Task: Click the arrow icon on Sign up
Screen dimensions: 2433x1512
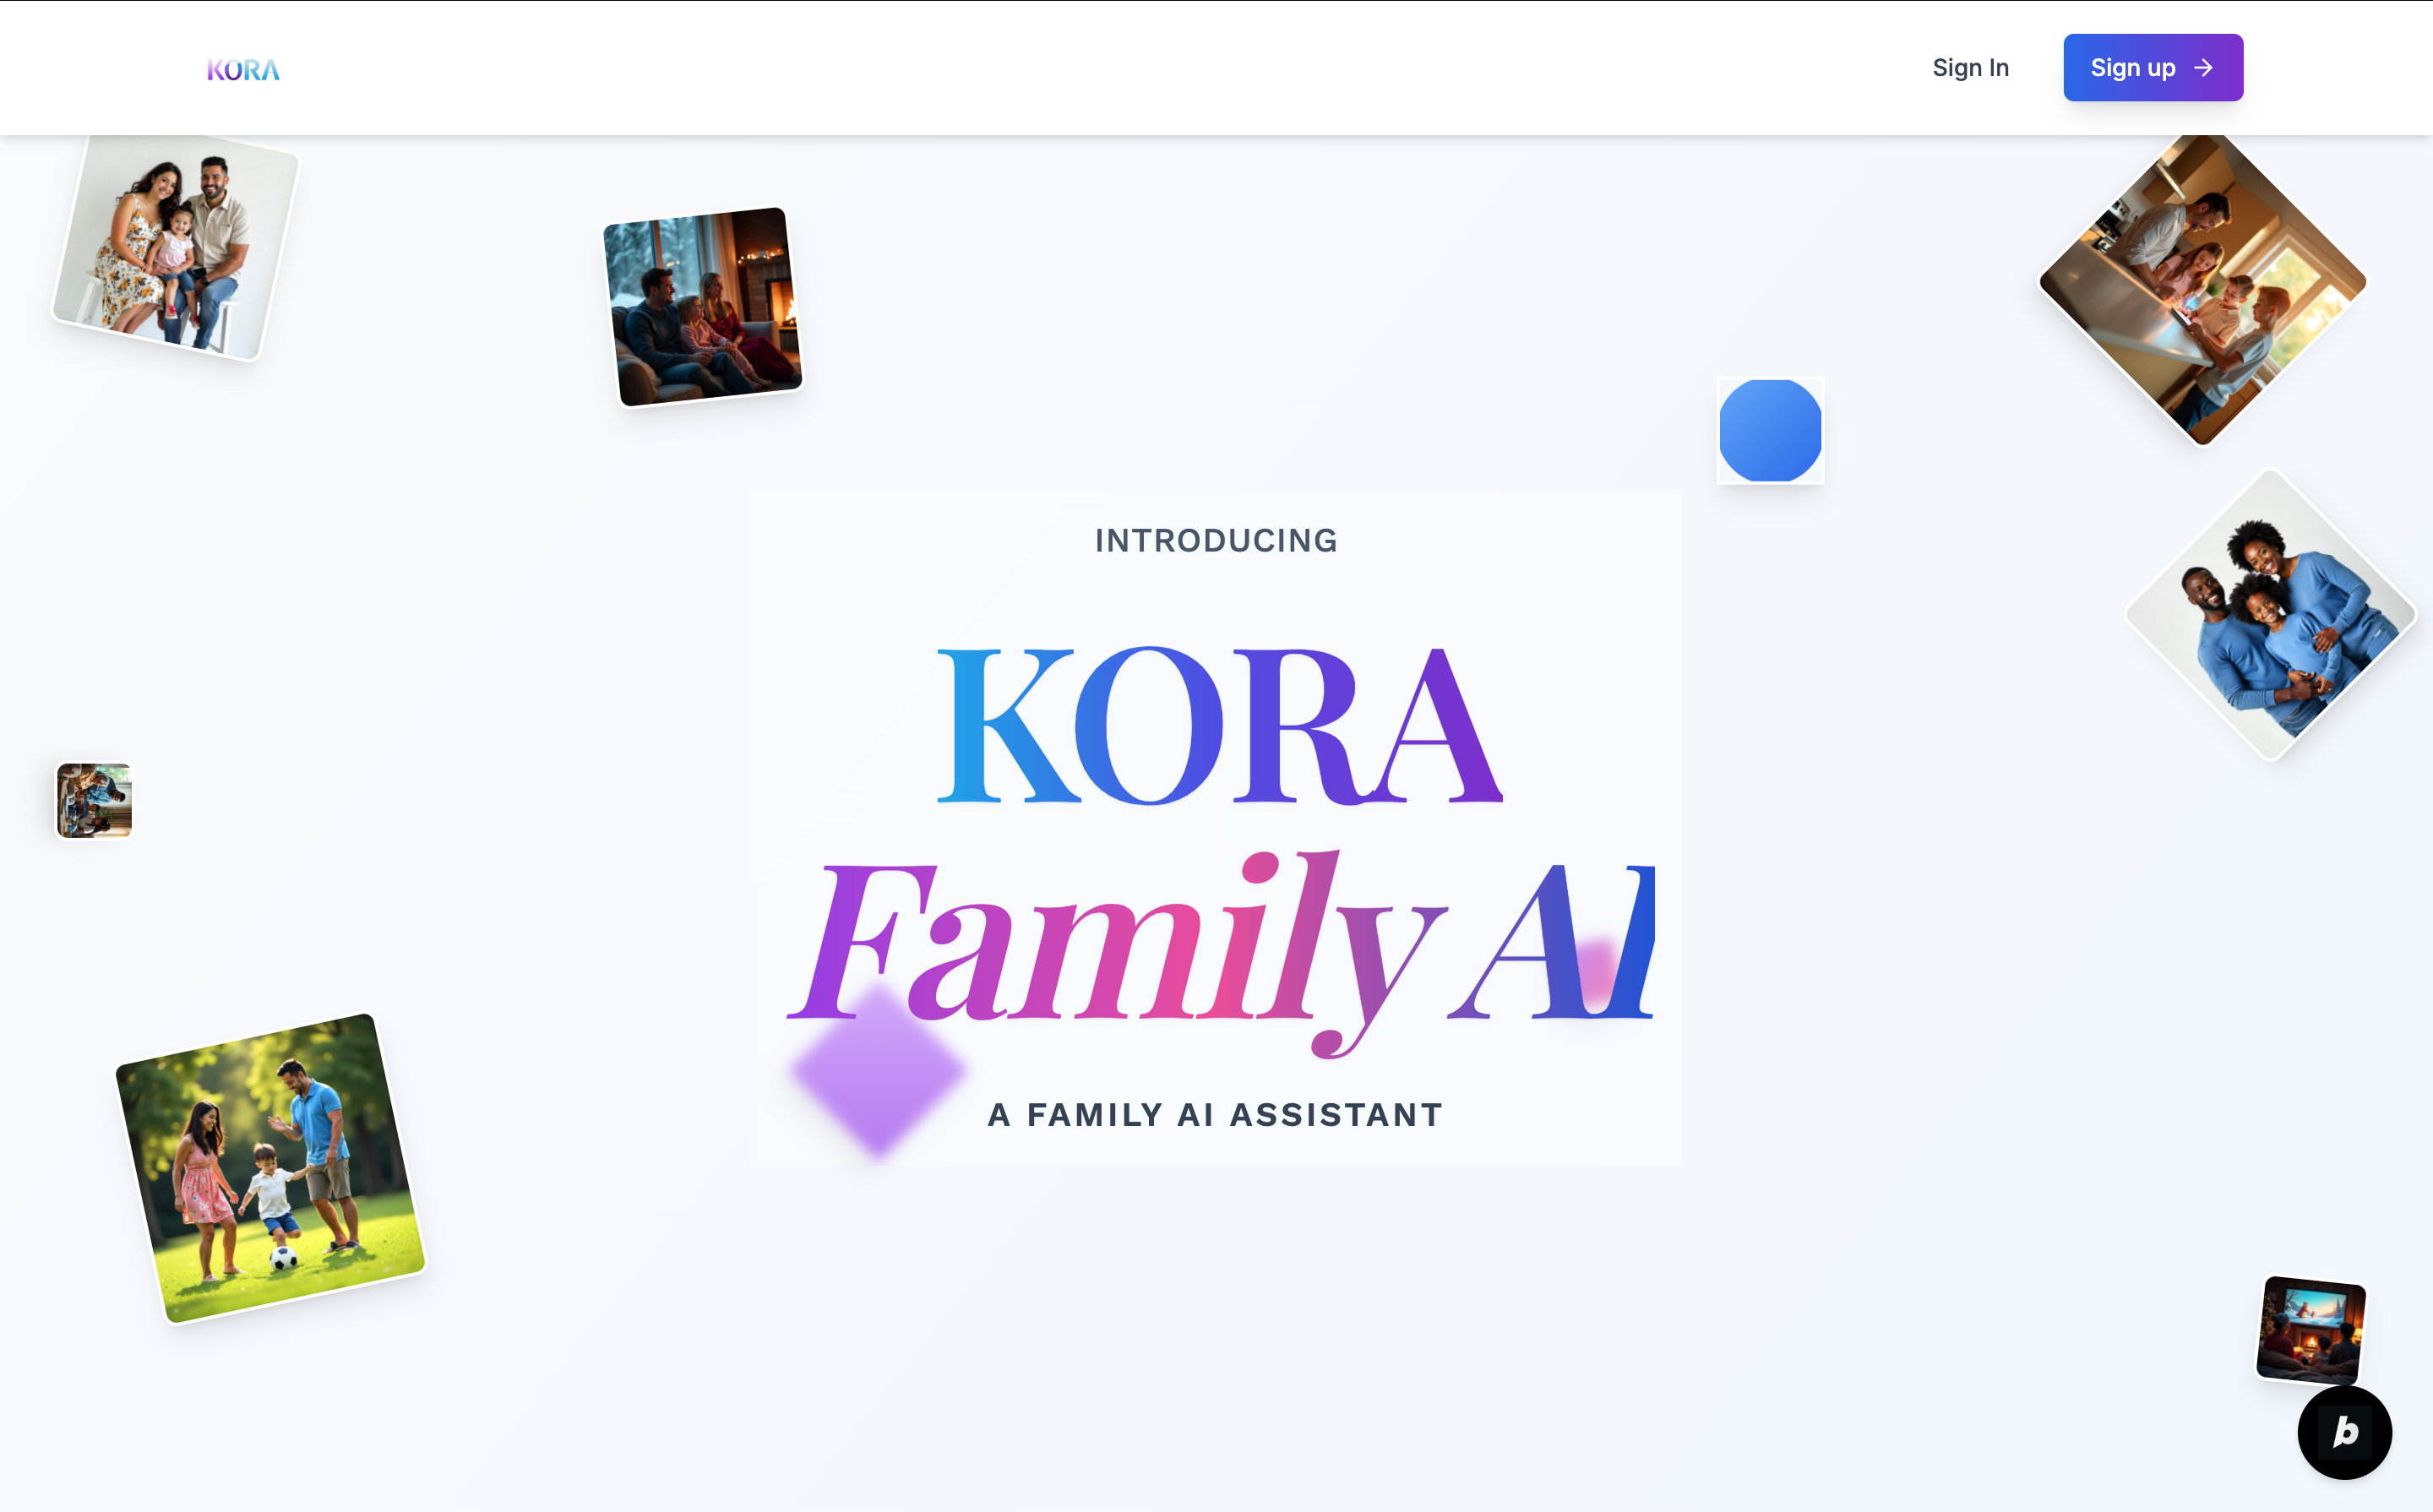Action: point(2203,68)
